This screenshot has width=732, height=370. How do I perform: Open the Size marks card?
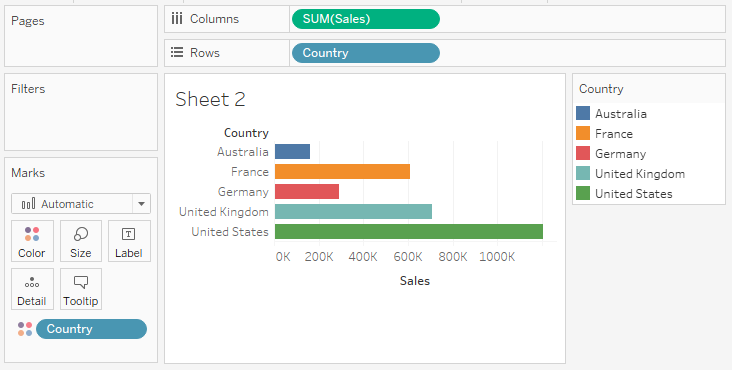(x=81, y=241)
